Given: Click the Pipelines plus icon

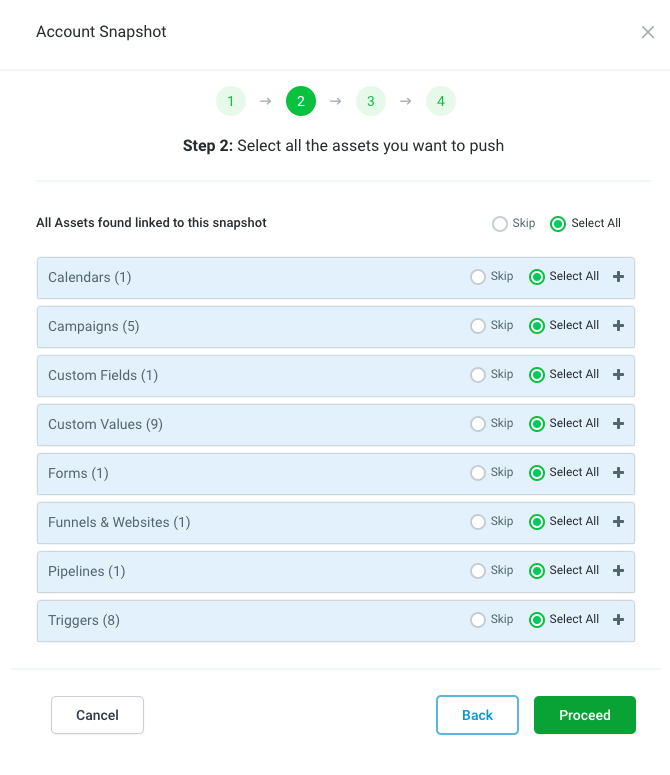Looking at the screenshot, I should pos(618,571).
